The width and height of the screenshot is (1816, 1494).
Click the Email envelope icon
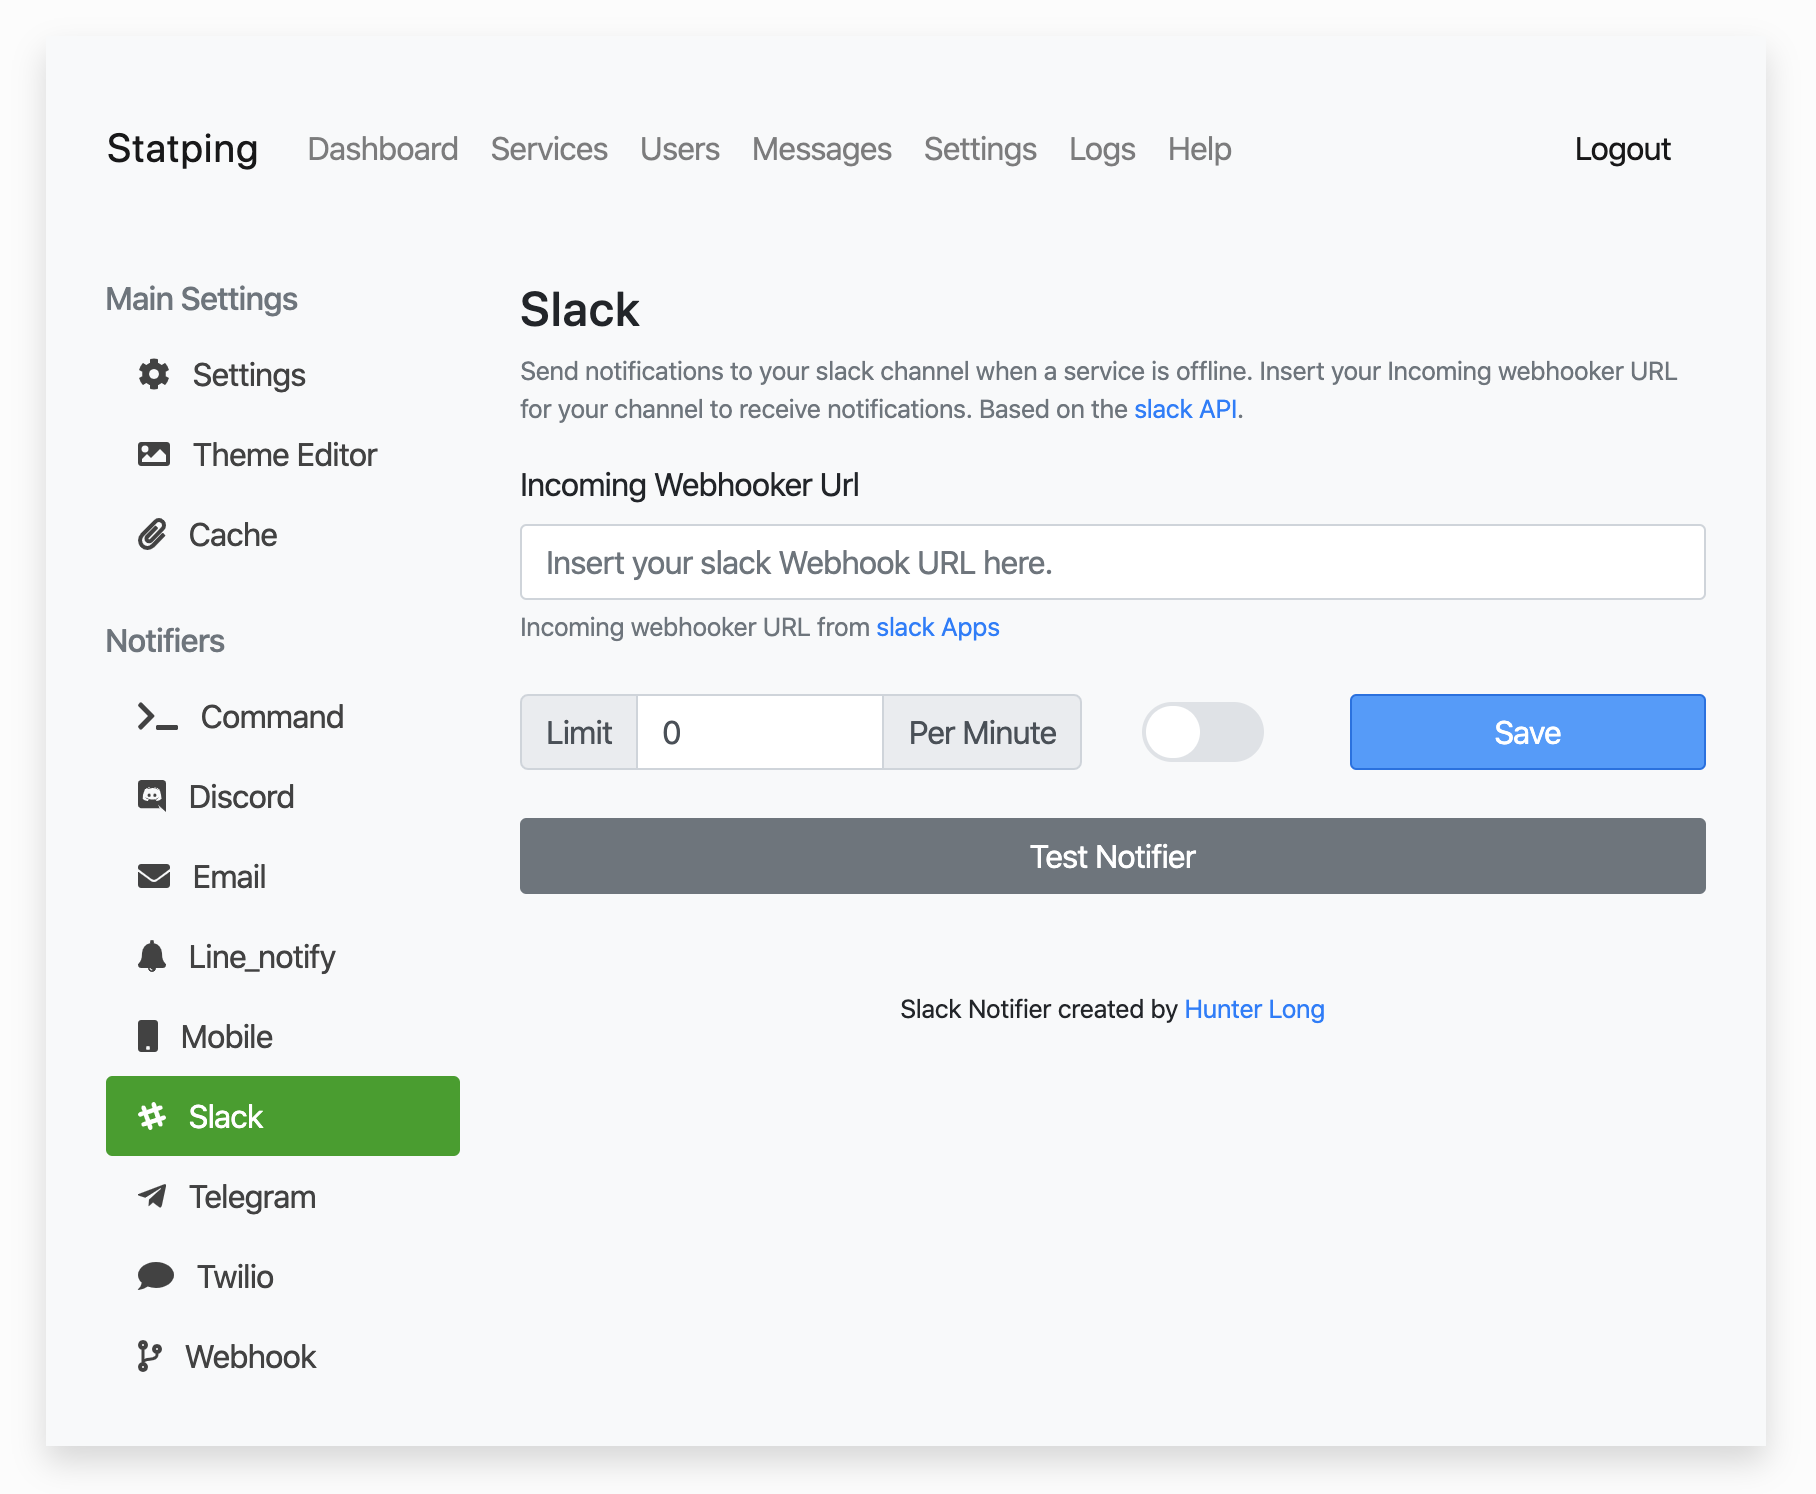[x=154, y=877]
